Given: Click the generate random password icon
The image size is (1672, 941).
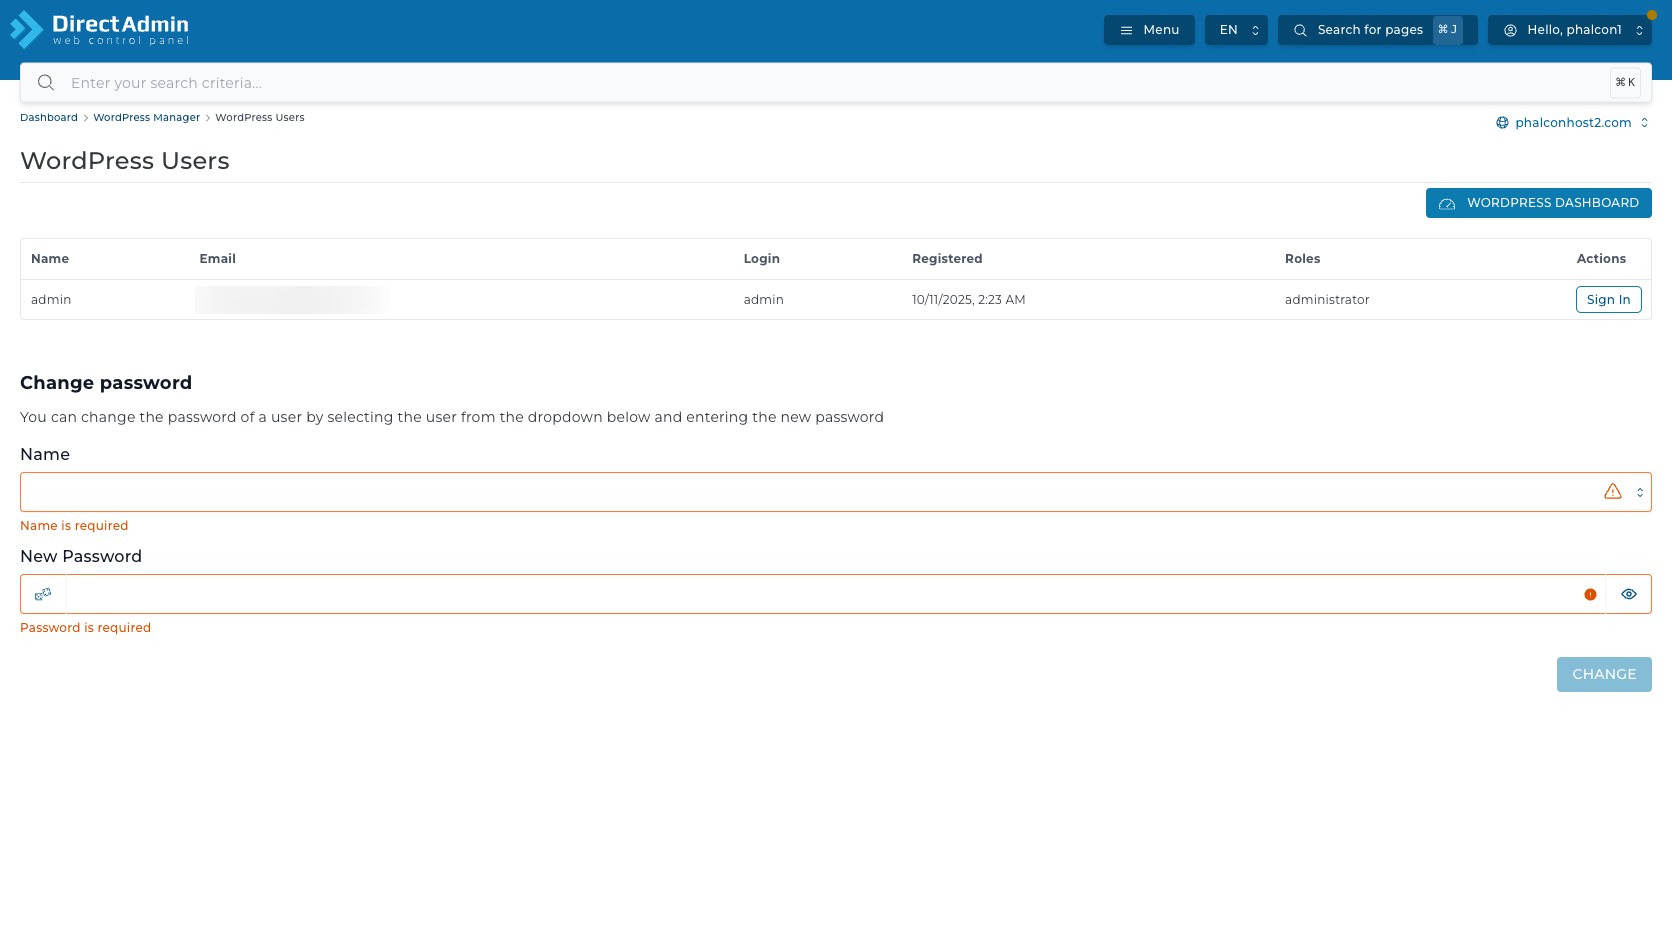Looking at the screenshot, I should pos(43,594).
